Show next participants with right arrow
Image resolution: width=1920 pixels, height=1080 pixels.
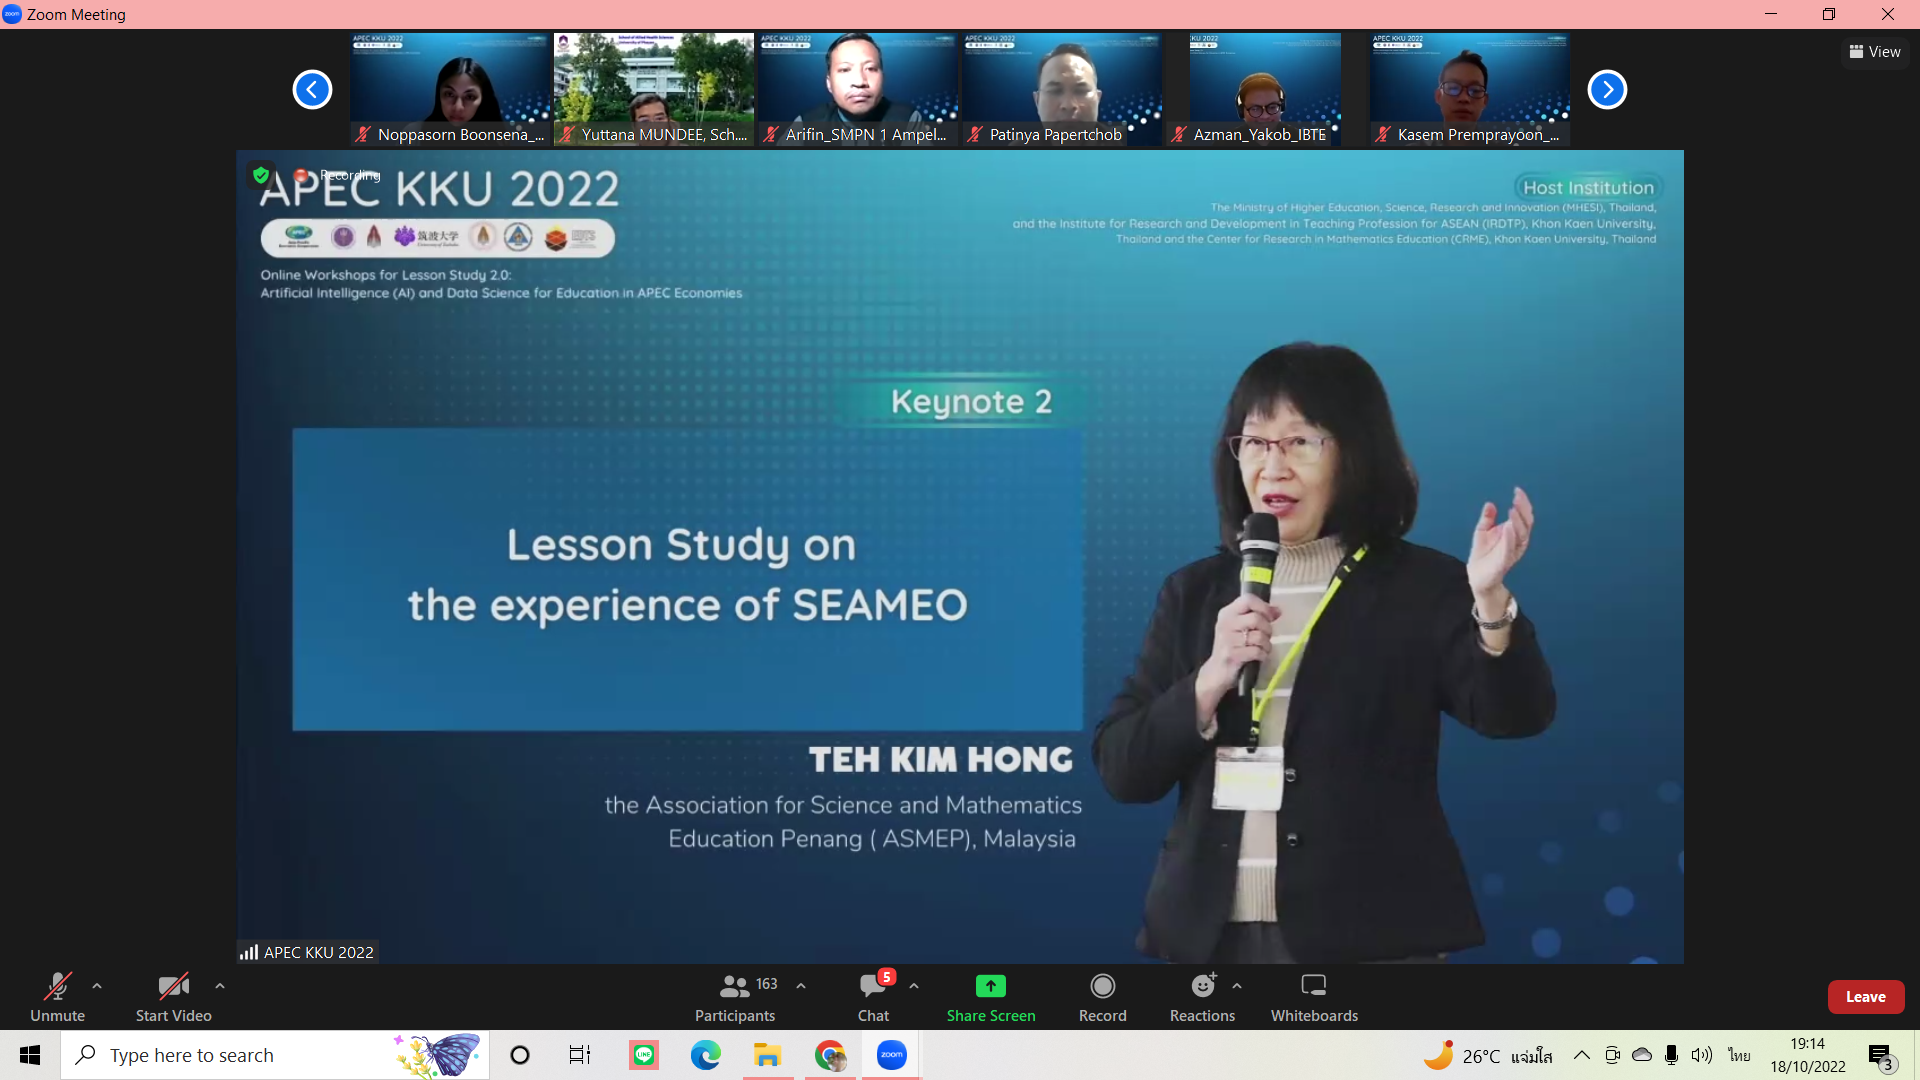click(1607, 89)
